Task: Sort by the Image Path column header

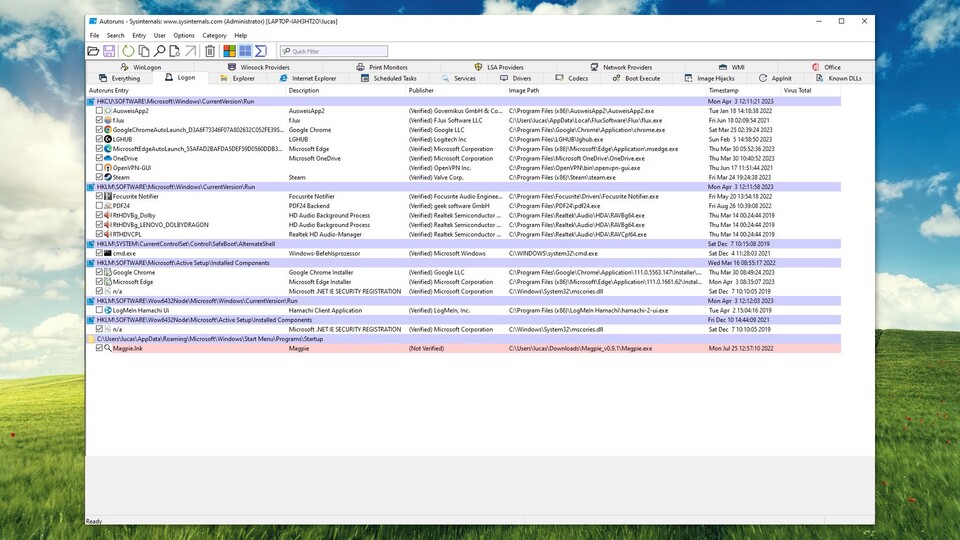Action: click(x=606, y=91)
